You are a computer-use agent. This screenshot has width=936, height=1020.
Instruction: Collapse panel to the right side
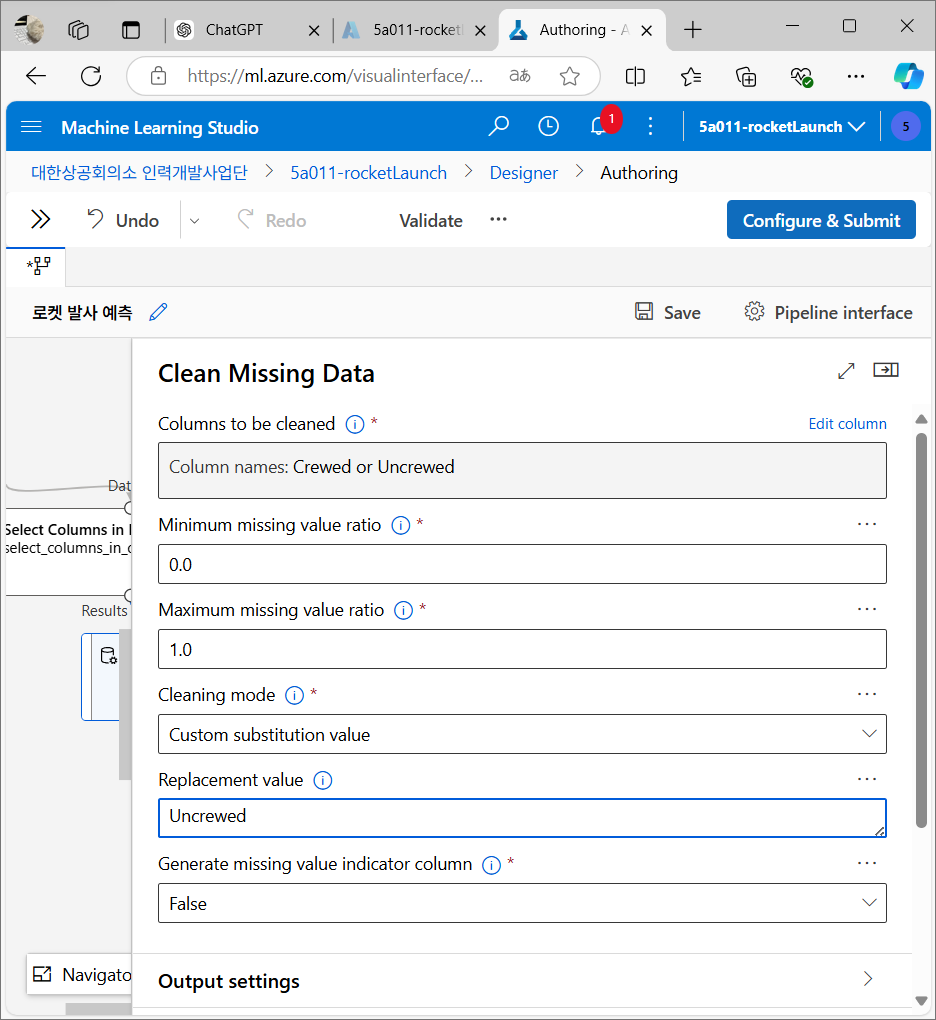pos(886,370)
